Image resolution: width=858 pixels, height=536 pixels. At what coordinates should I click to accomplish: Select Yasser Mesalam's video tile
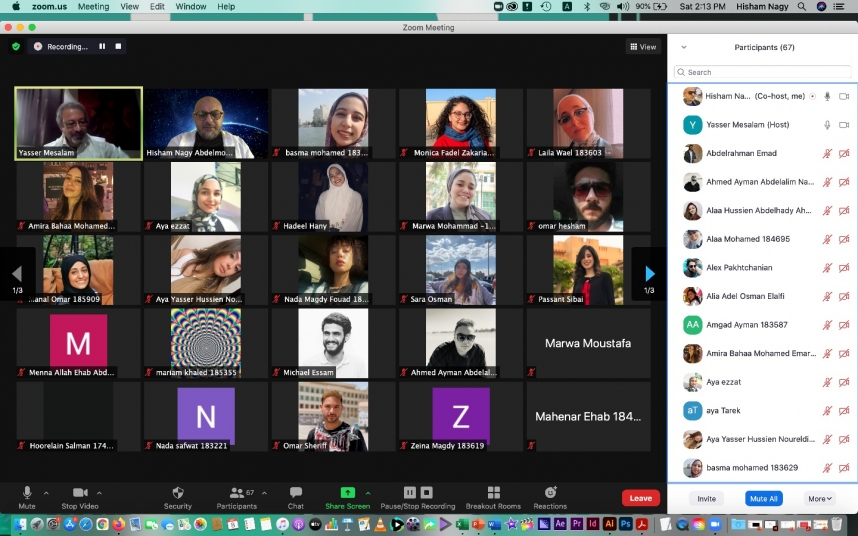tap(79, 124)
